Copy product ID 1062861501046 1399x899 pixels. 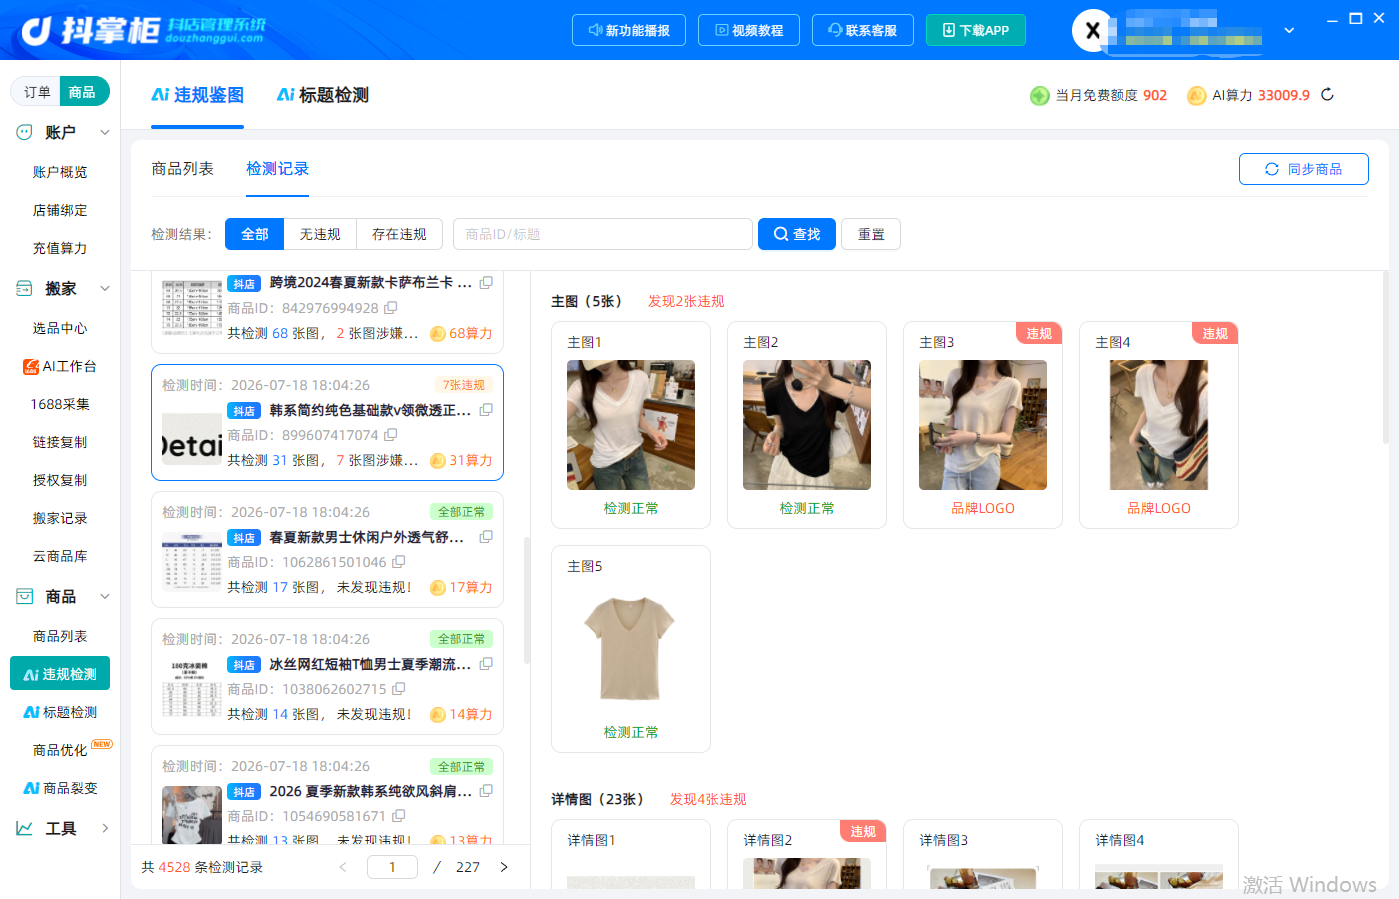399,562
